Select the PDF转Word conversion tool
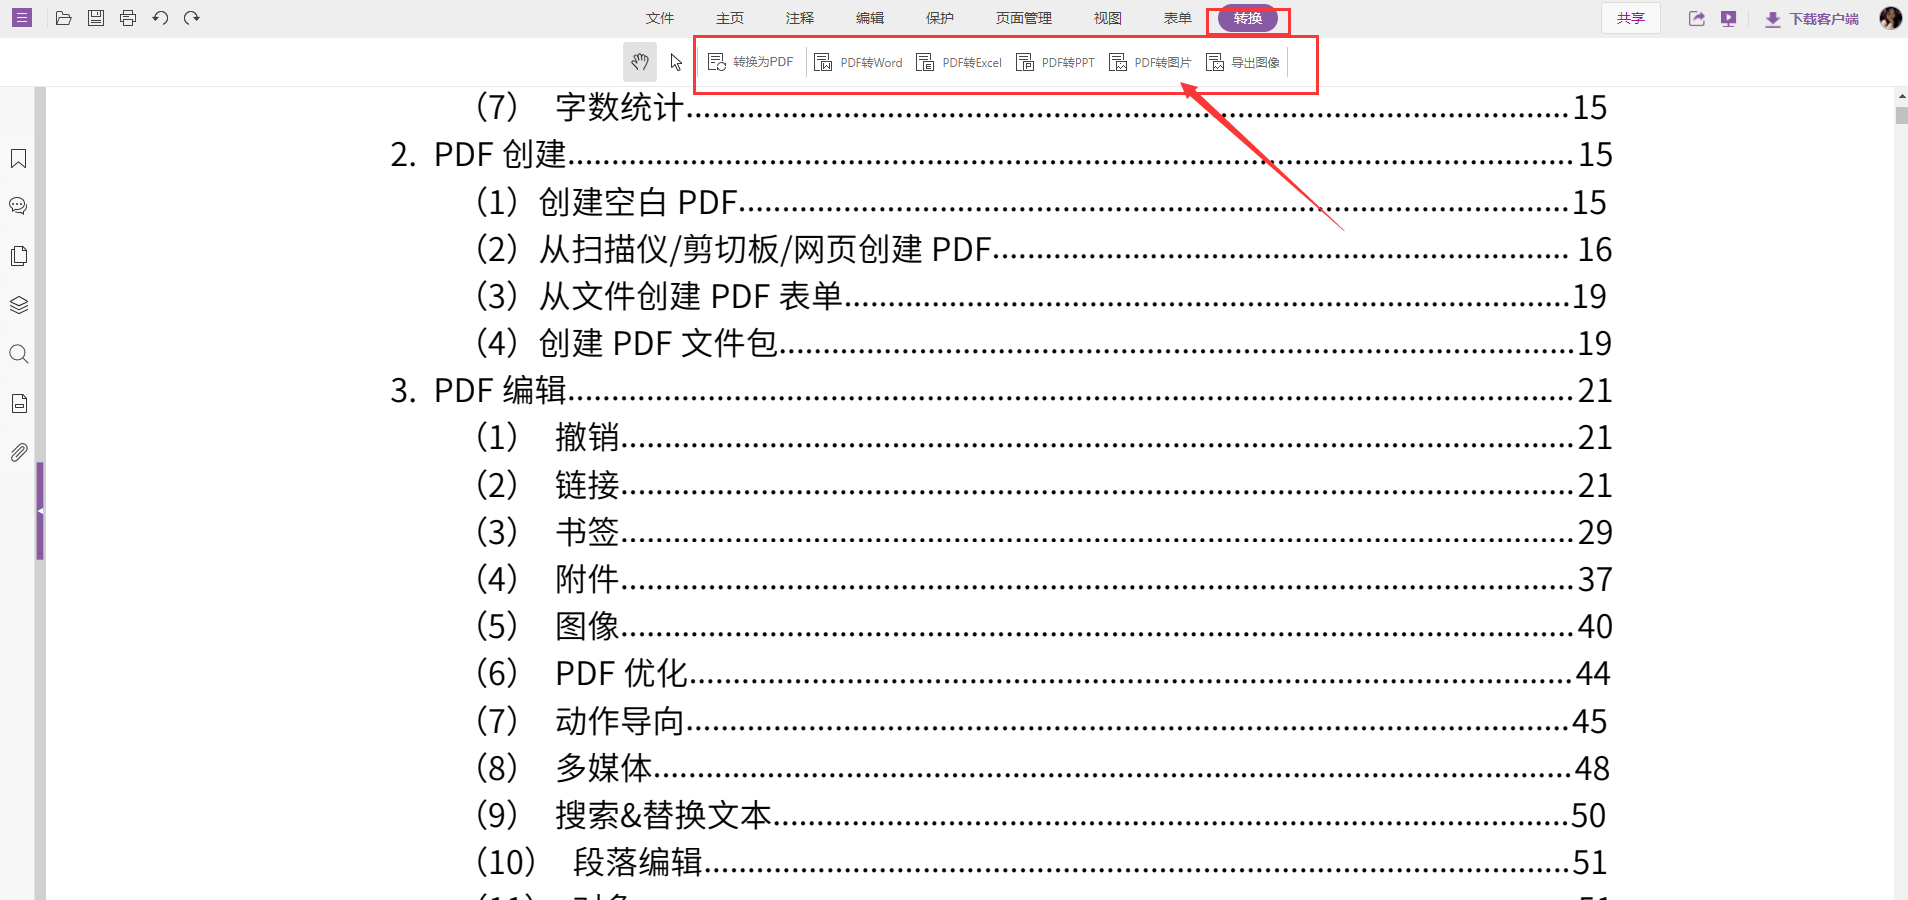 (858, 62)
